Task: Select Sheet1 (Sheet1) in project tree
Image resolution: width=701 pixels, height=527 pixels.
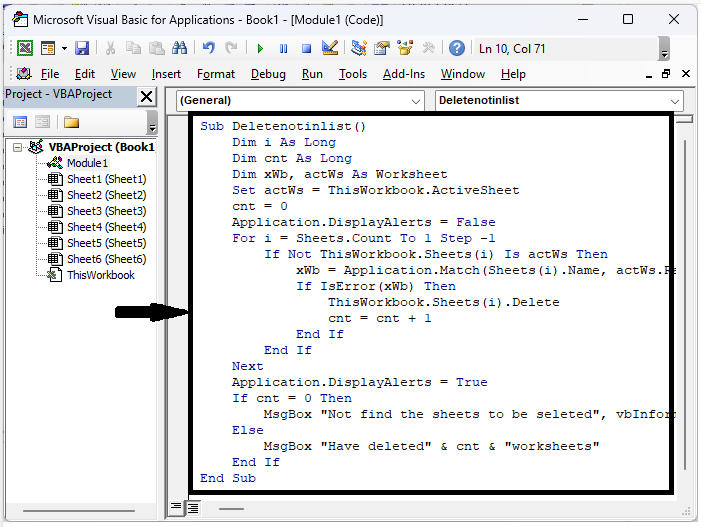Action: point(106,179)
